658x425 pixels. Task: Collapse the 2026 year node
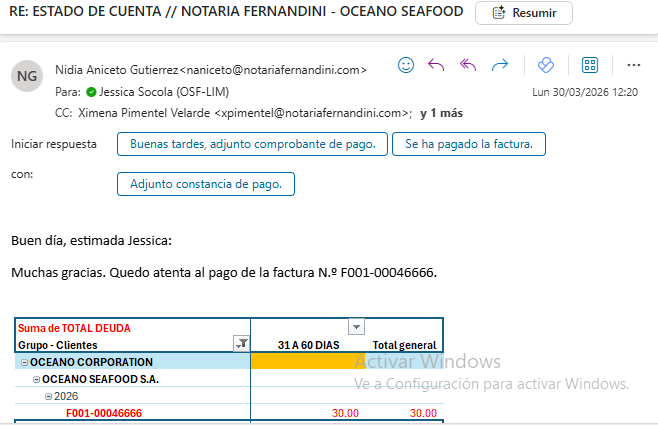point(48,396)
